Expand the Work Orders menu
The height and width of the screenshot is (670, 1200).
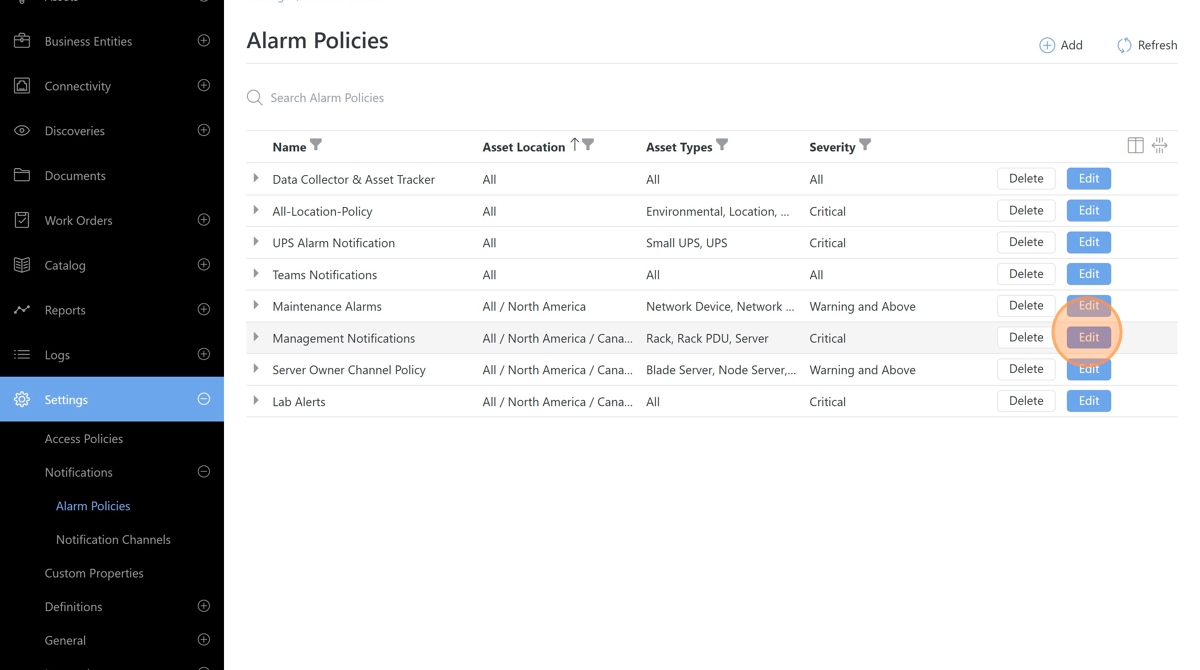pos(204,220)
